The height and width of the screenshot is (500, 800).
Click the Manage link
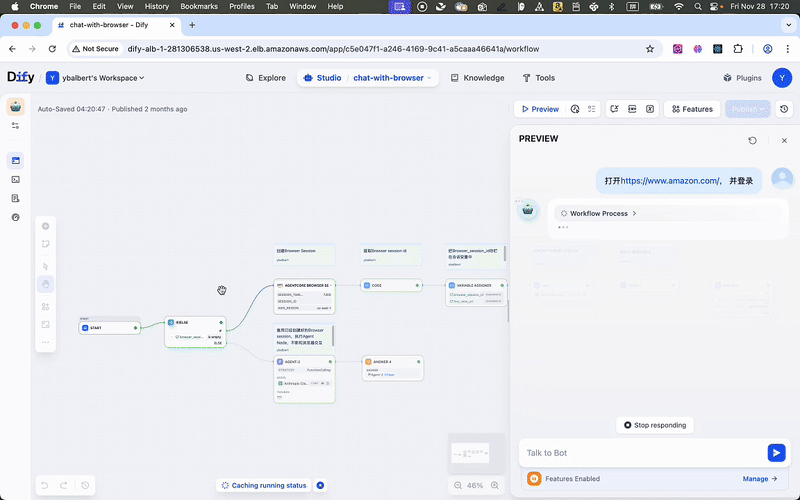pyautogui.click(x=759, y=479)
